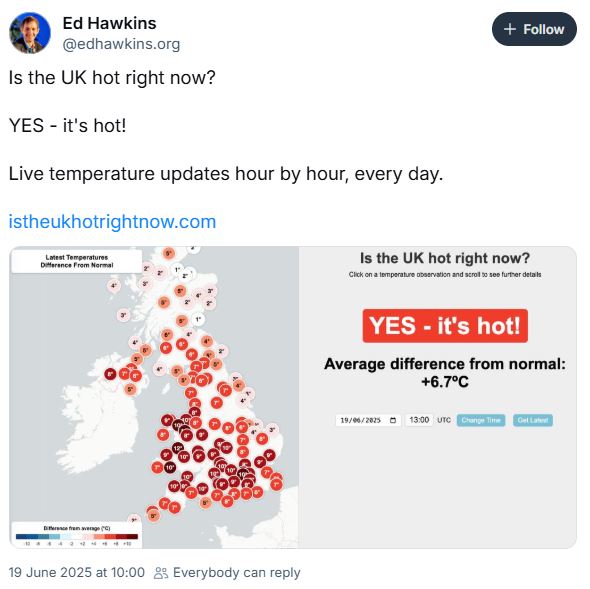This screenshot has height=589, width=590.
Task: Click the 19/06/2025 date input field
Action: (368, 420)
